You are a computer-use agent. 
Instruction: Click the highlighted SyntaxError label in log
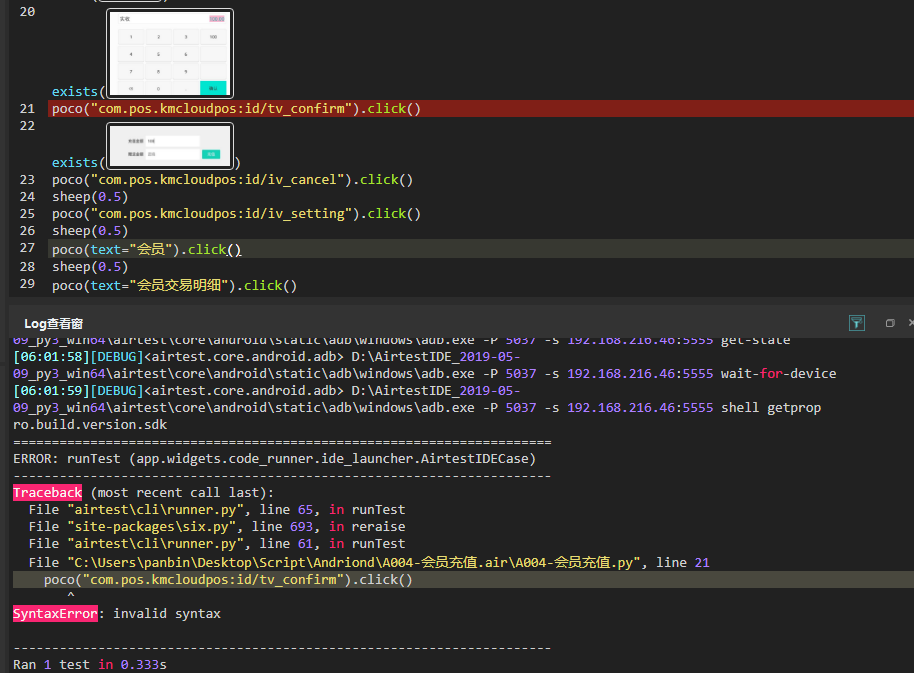(x=55, y=614)
